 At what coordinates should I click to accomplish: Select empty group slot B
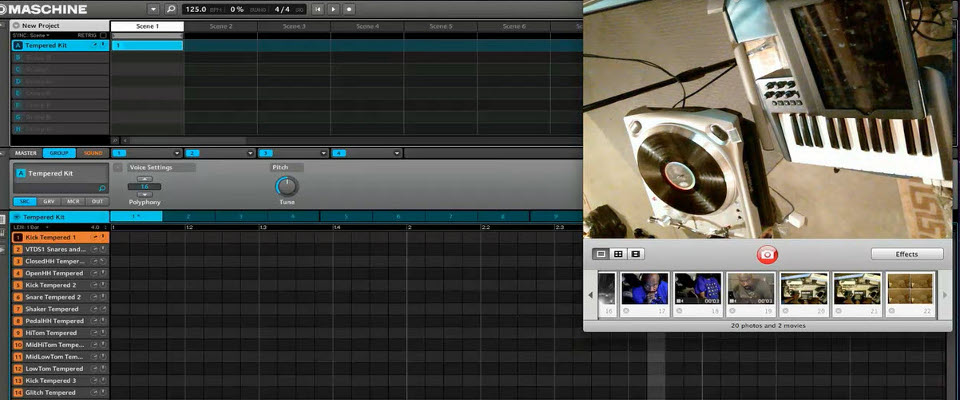[60, 58]
